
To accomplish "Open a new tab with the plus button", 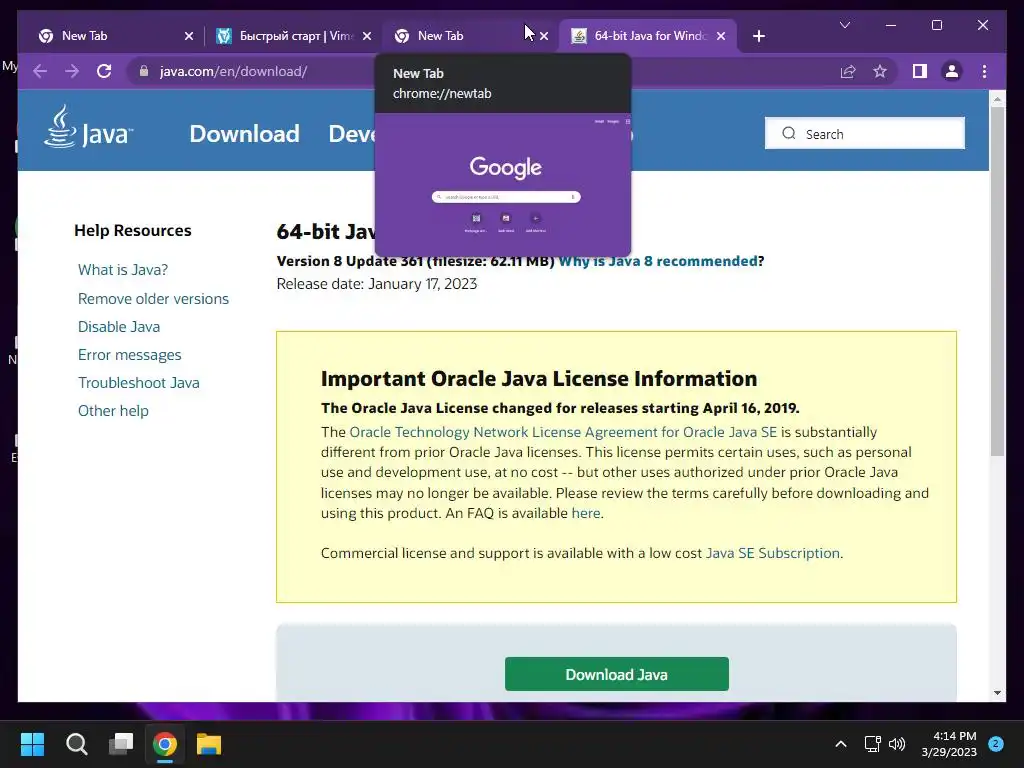I will pos(758,36).
